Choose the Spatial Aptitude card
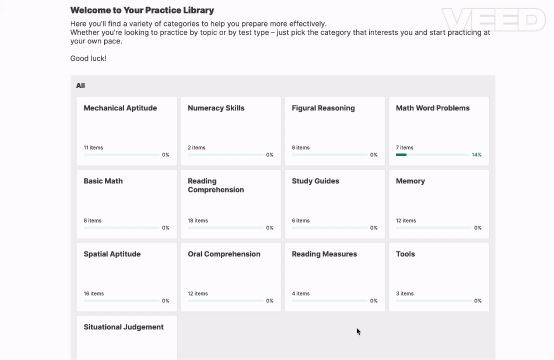554x360 pixels. [x=127, y=277]
